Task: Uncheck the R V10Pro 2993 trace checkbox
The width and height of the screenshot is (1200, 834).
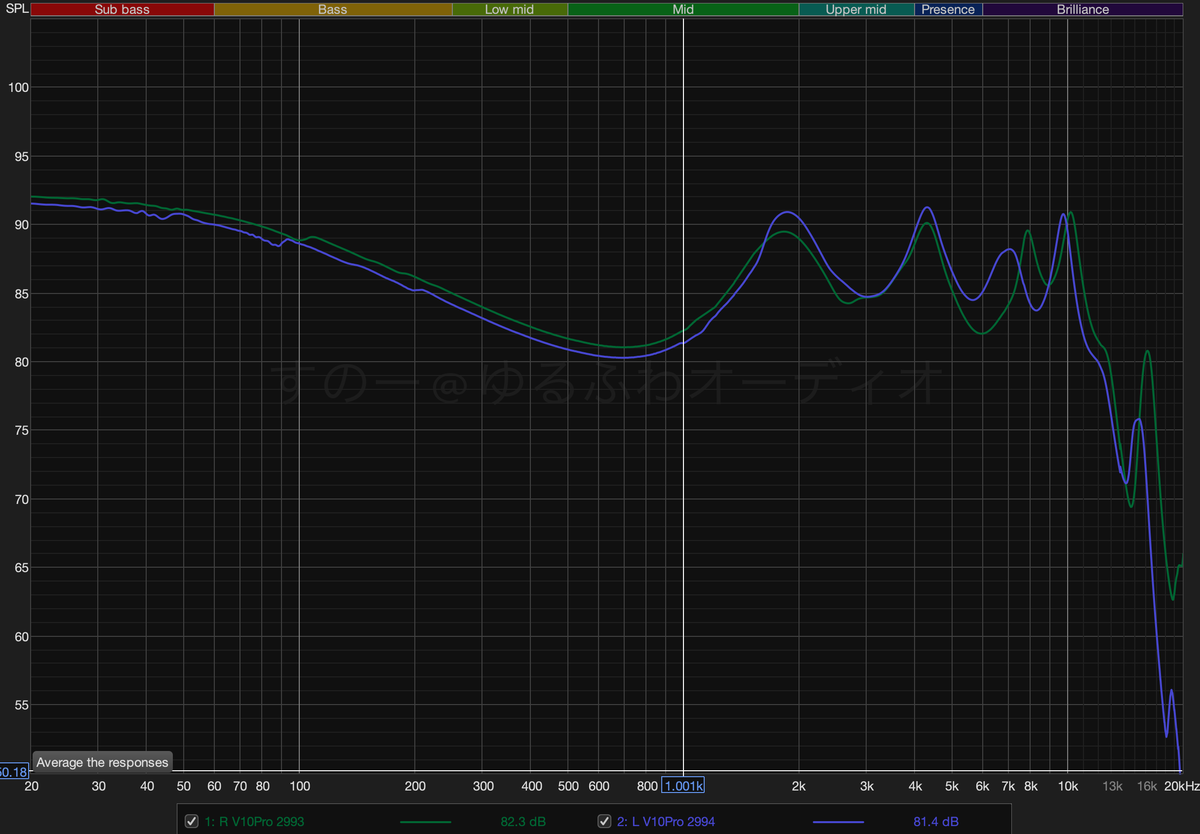Action: [x=192, y=822]
